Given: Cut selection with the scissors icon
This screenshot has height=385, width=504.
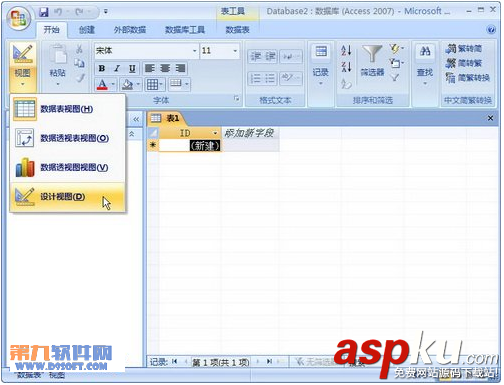Looking at the screenshot, I should [79, 50].
